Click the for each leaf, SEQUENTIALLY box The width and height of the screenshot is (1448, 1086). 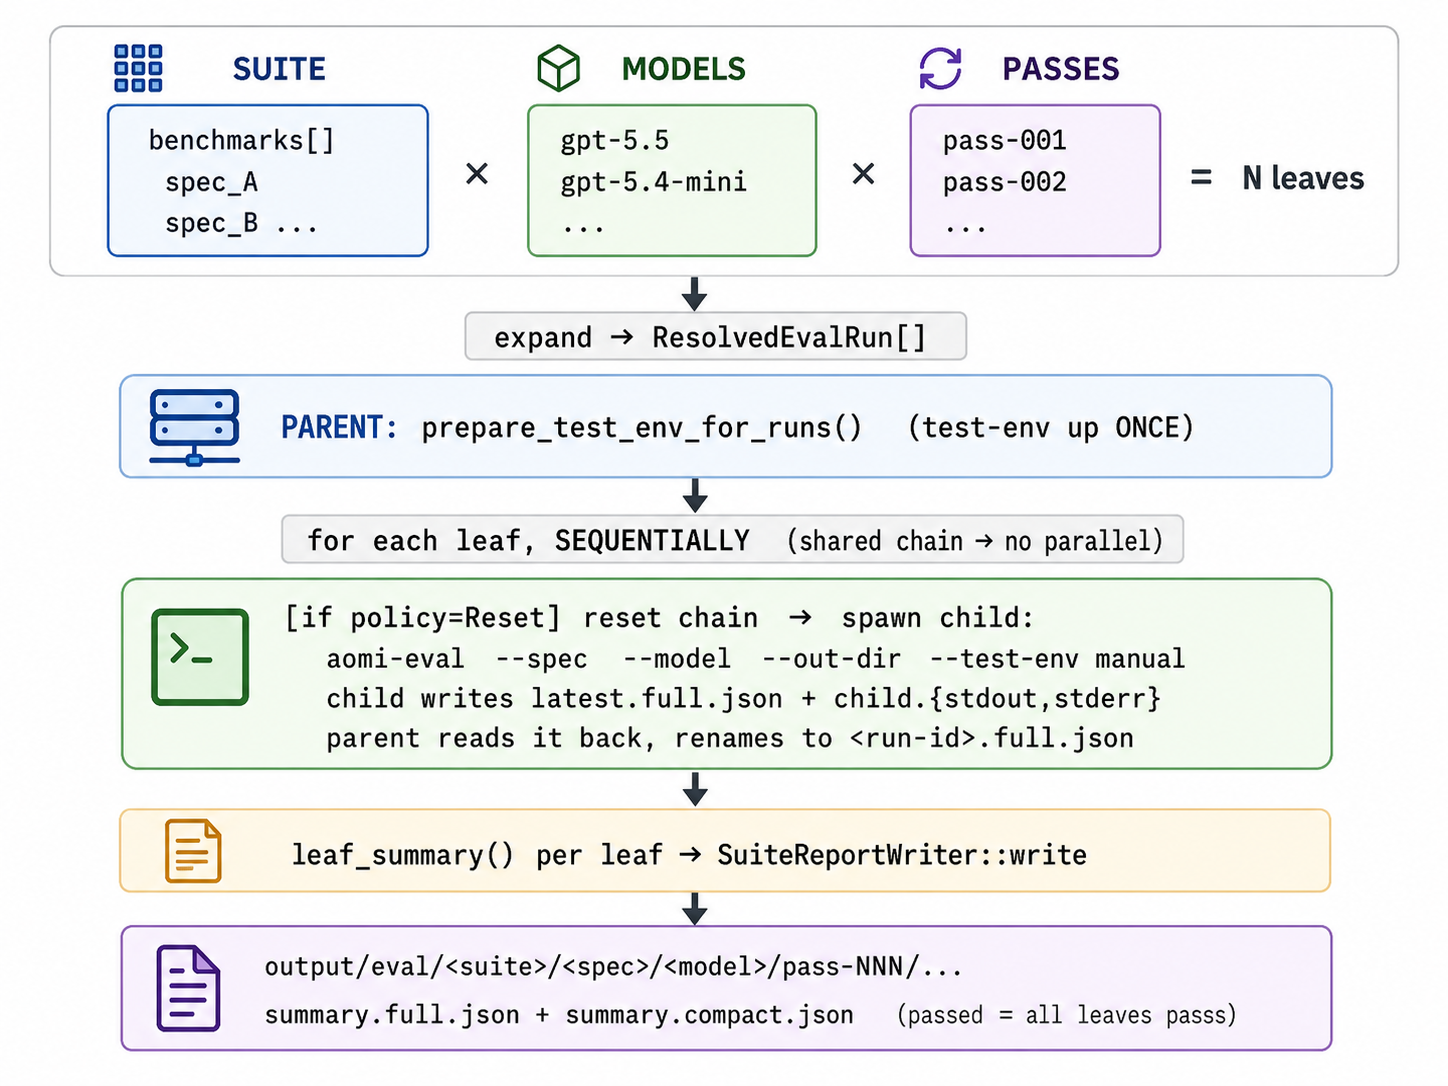coord(732,540)
